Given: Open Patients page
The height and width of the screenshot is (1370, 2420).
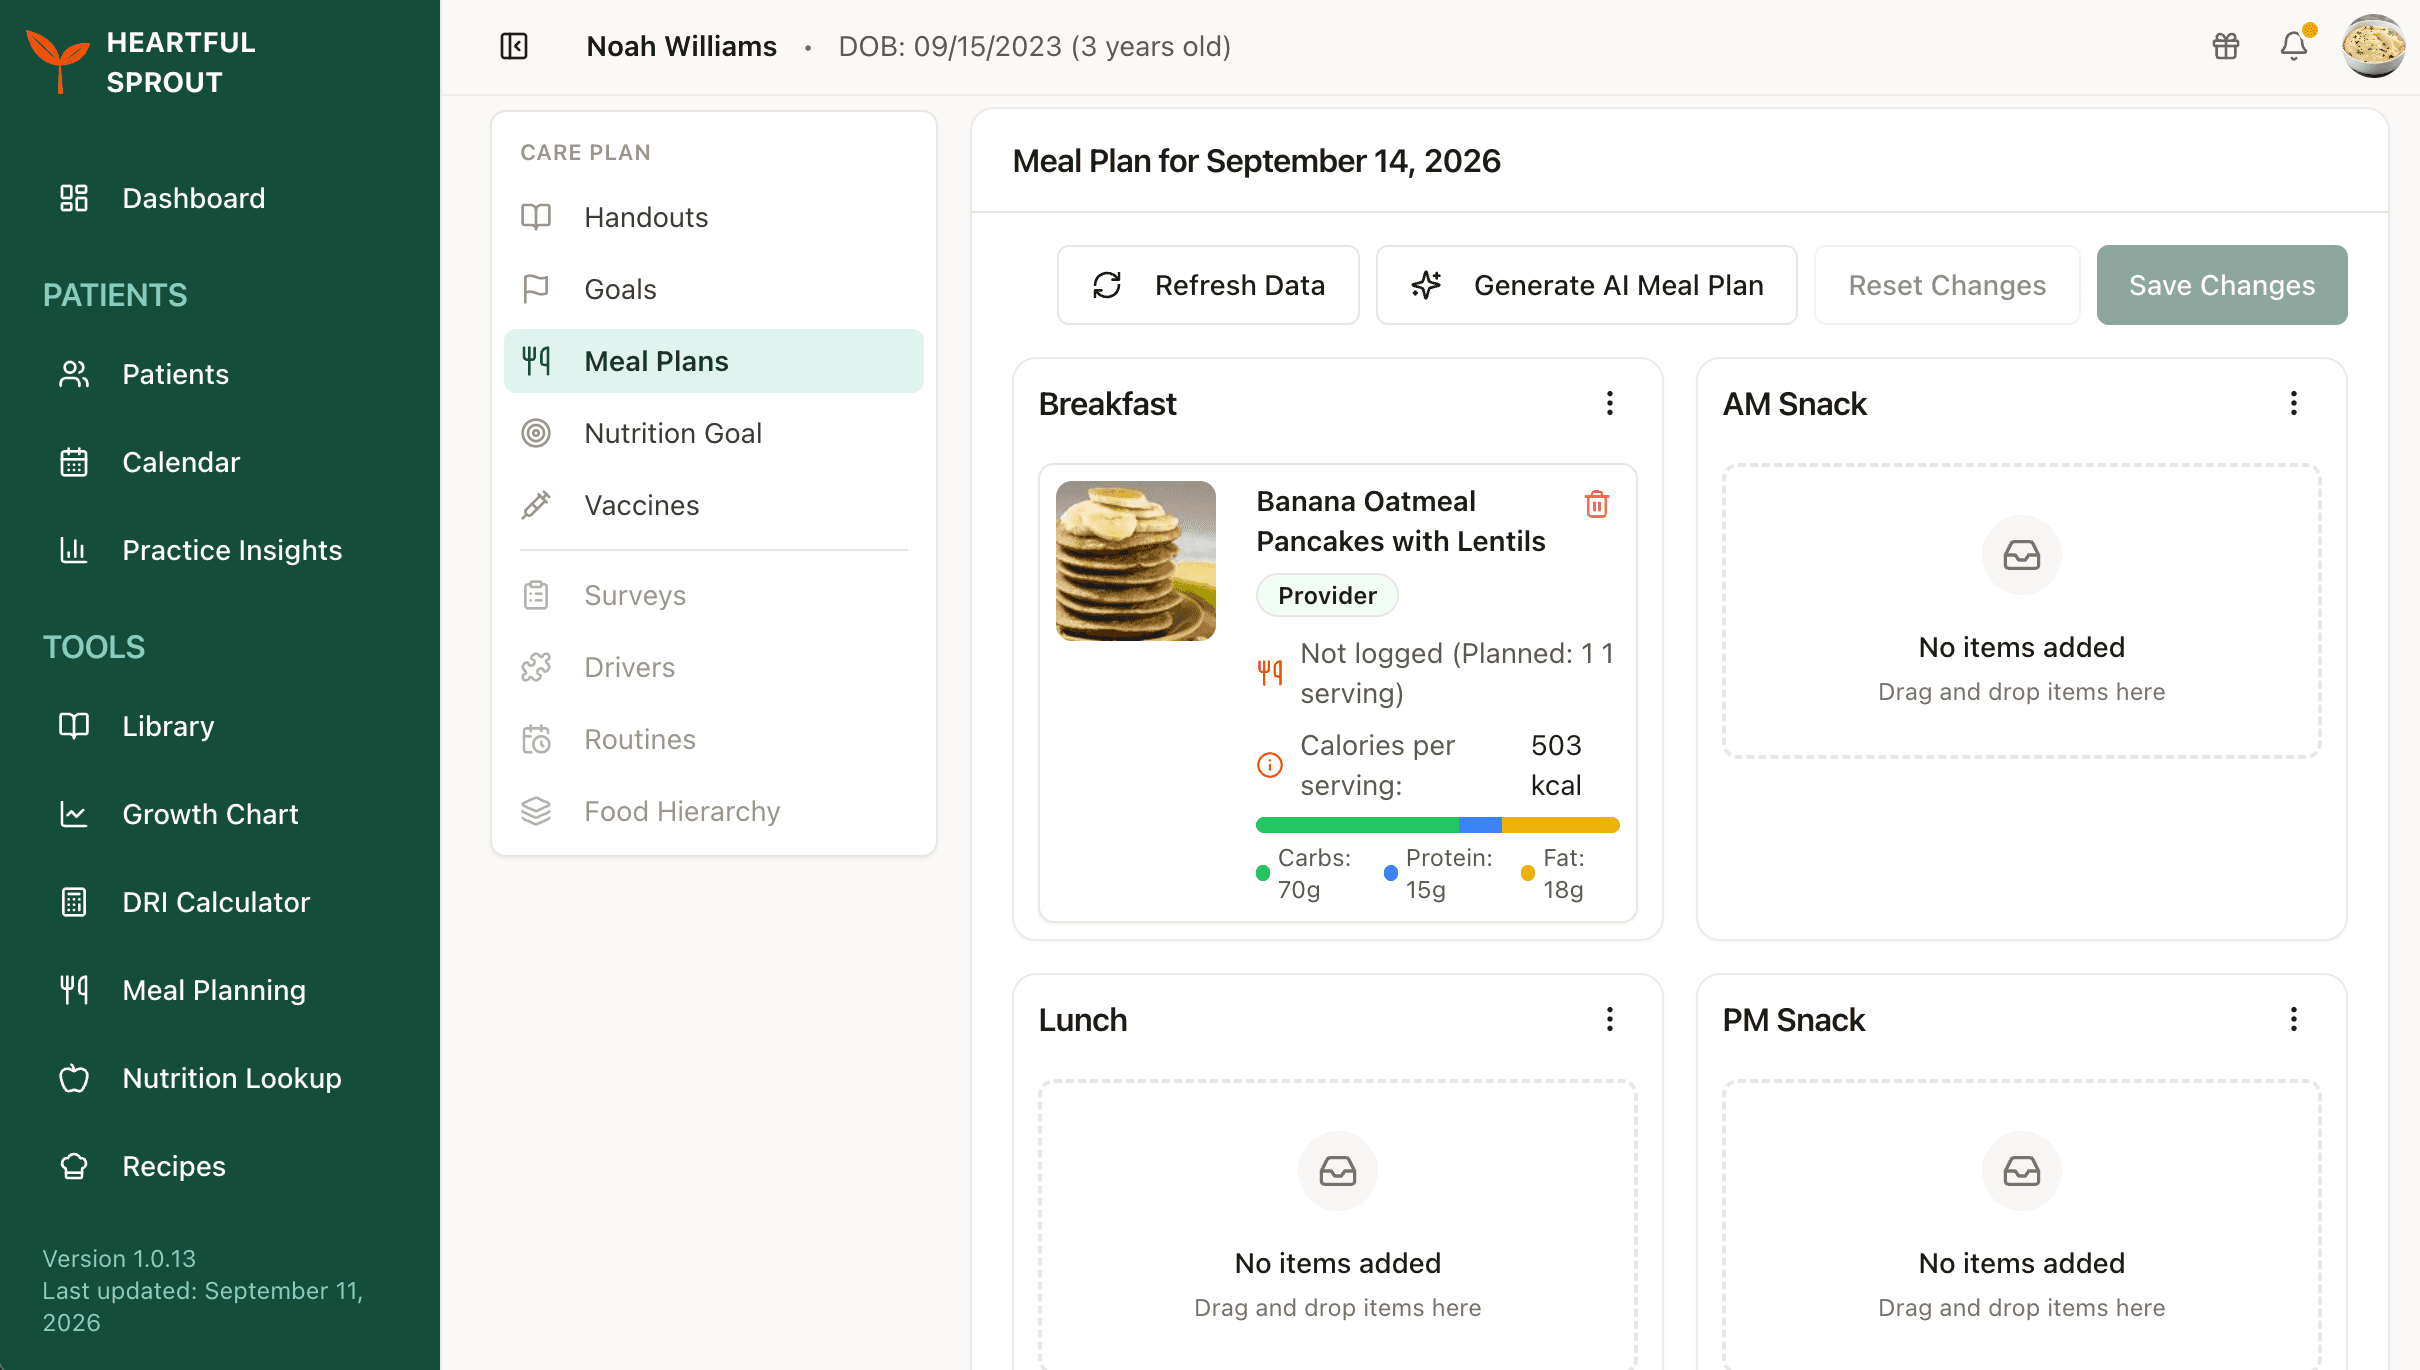Looking at the screenshot, I should pos(220,374).
